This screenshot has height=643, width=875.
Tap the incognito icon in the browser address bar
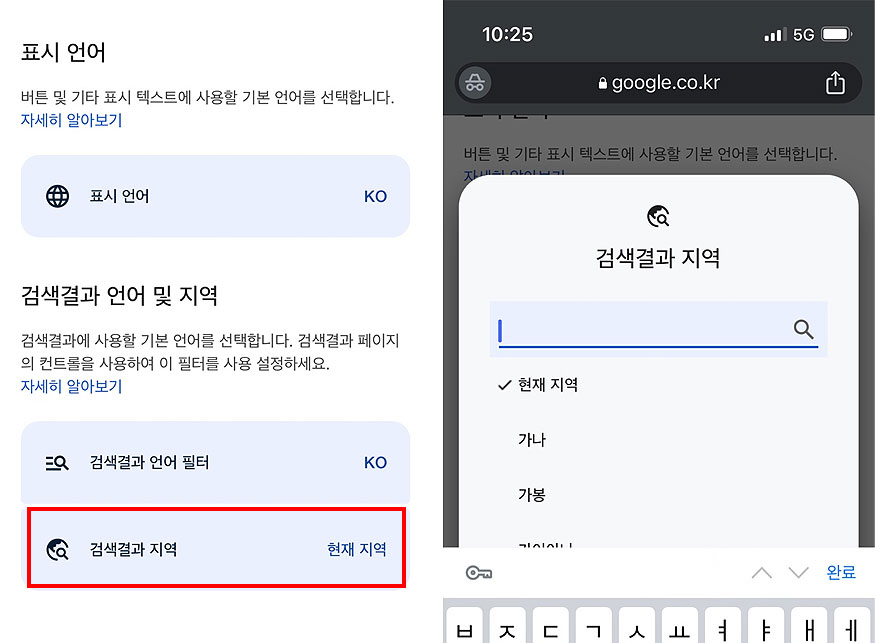[x=475, y=83]
